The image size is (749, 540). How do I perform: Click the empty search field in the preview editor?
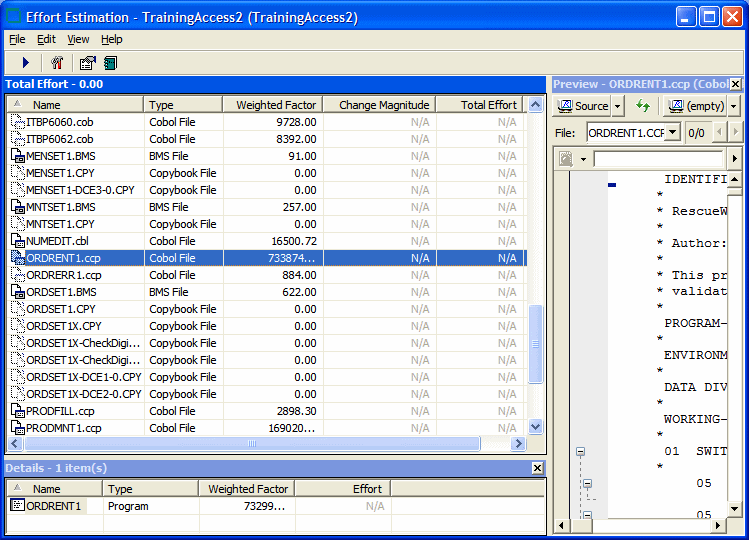[x=657, y=159]
